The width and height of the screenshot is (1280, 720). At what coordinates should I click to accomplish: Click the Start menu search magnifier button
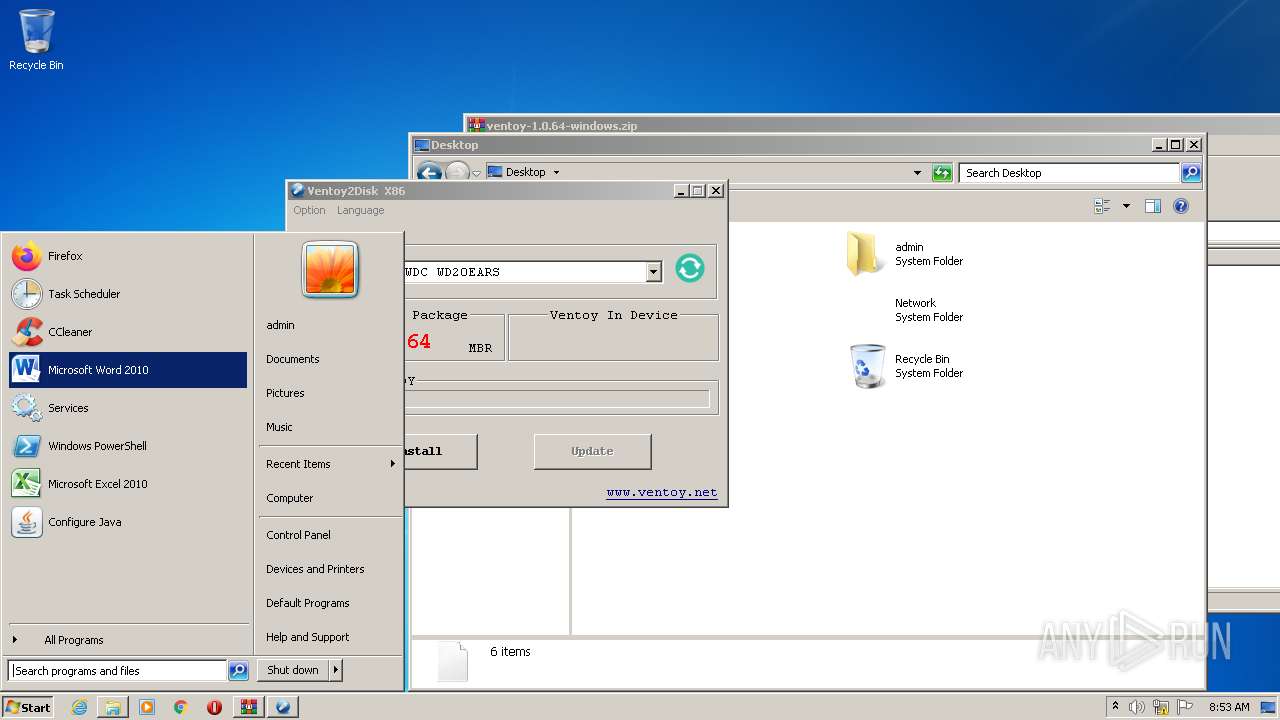coord(238,671)
